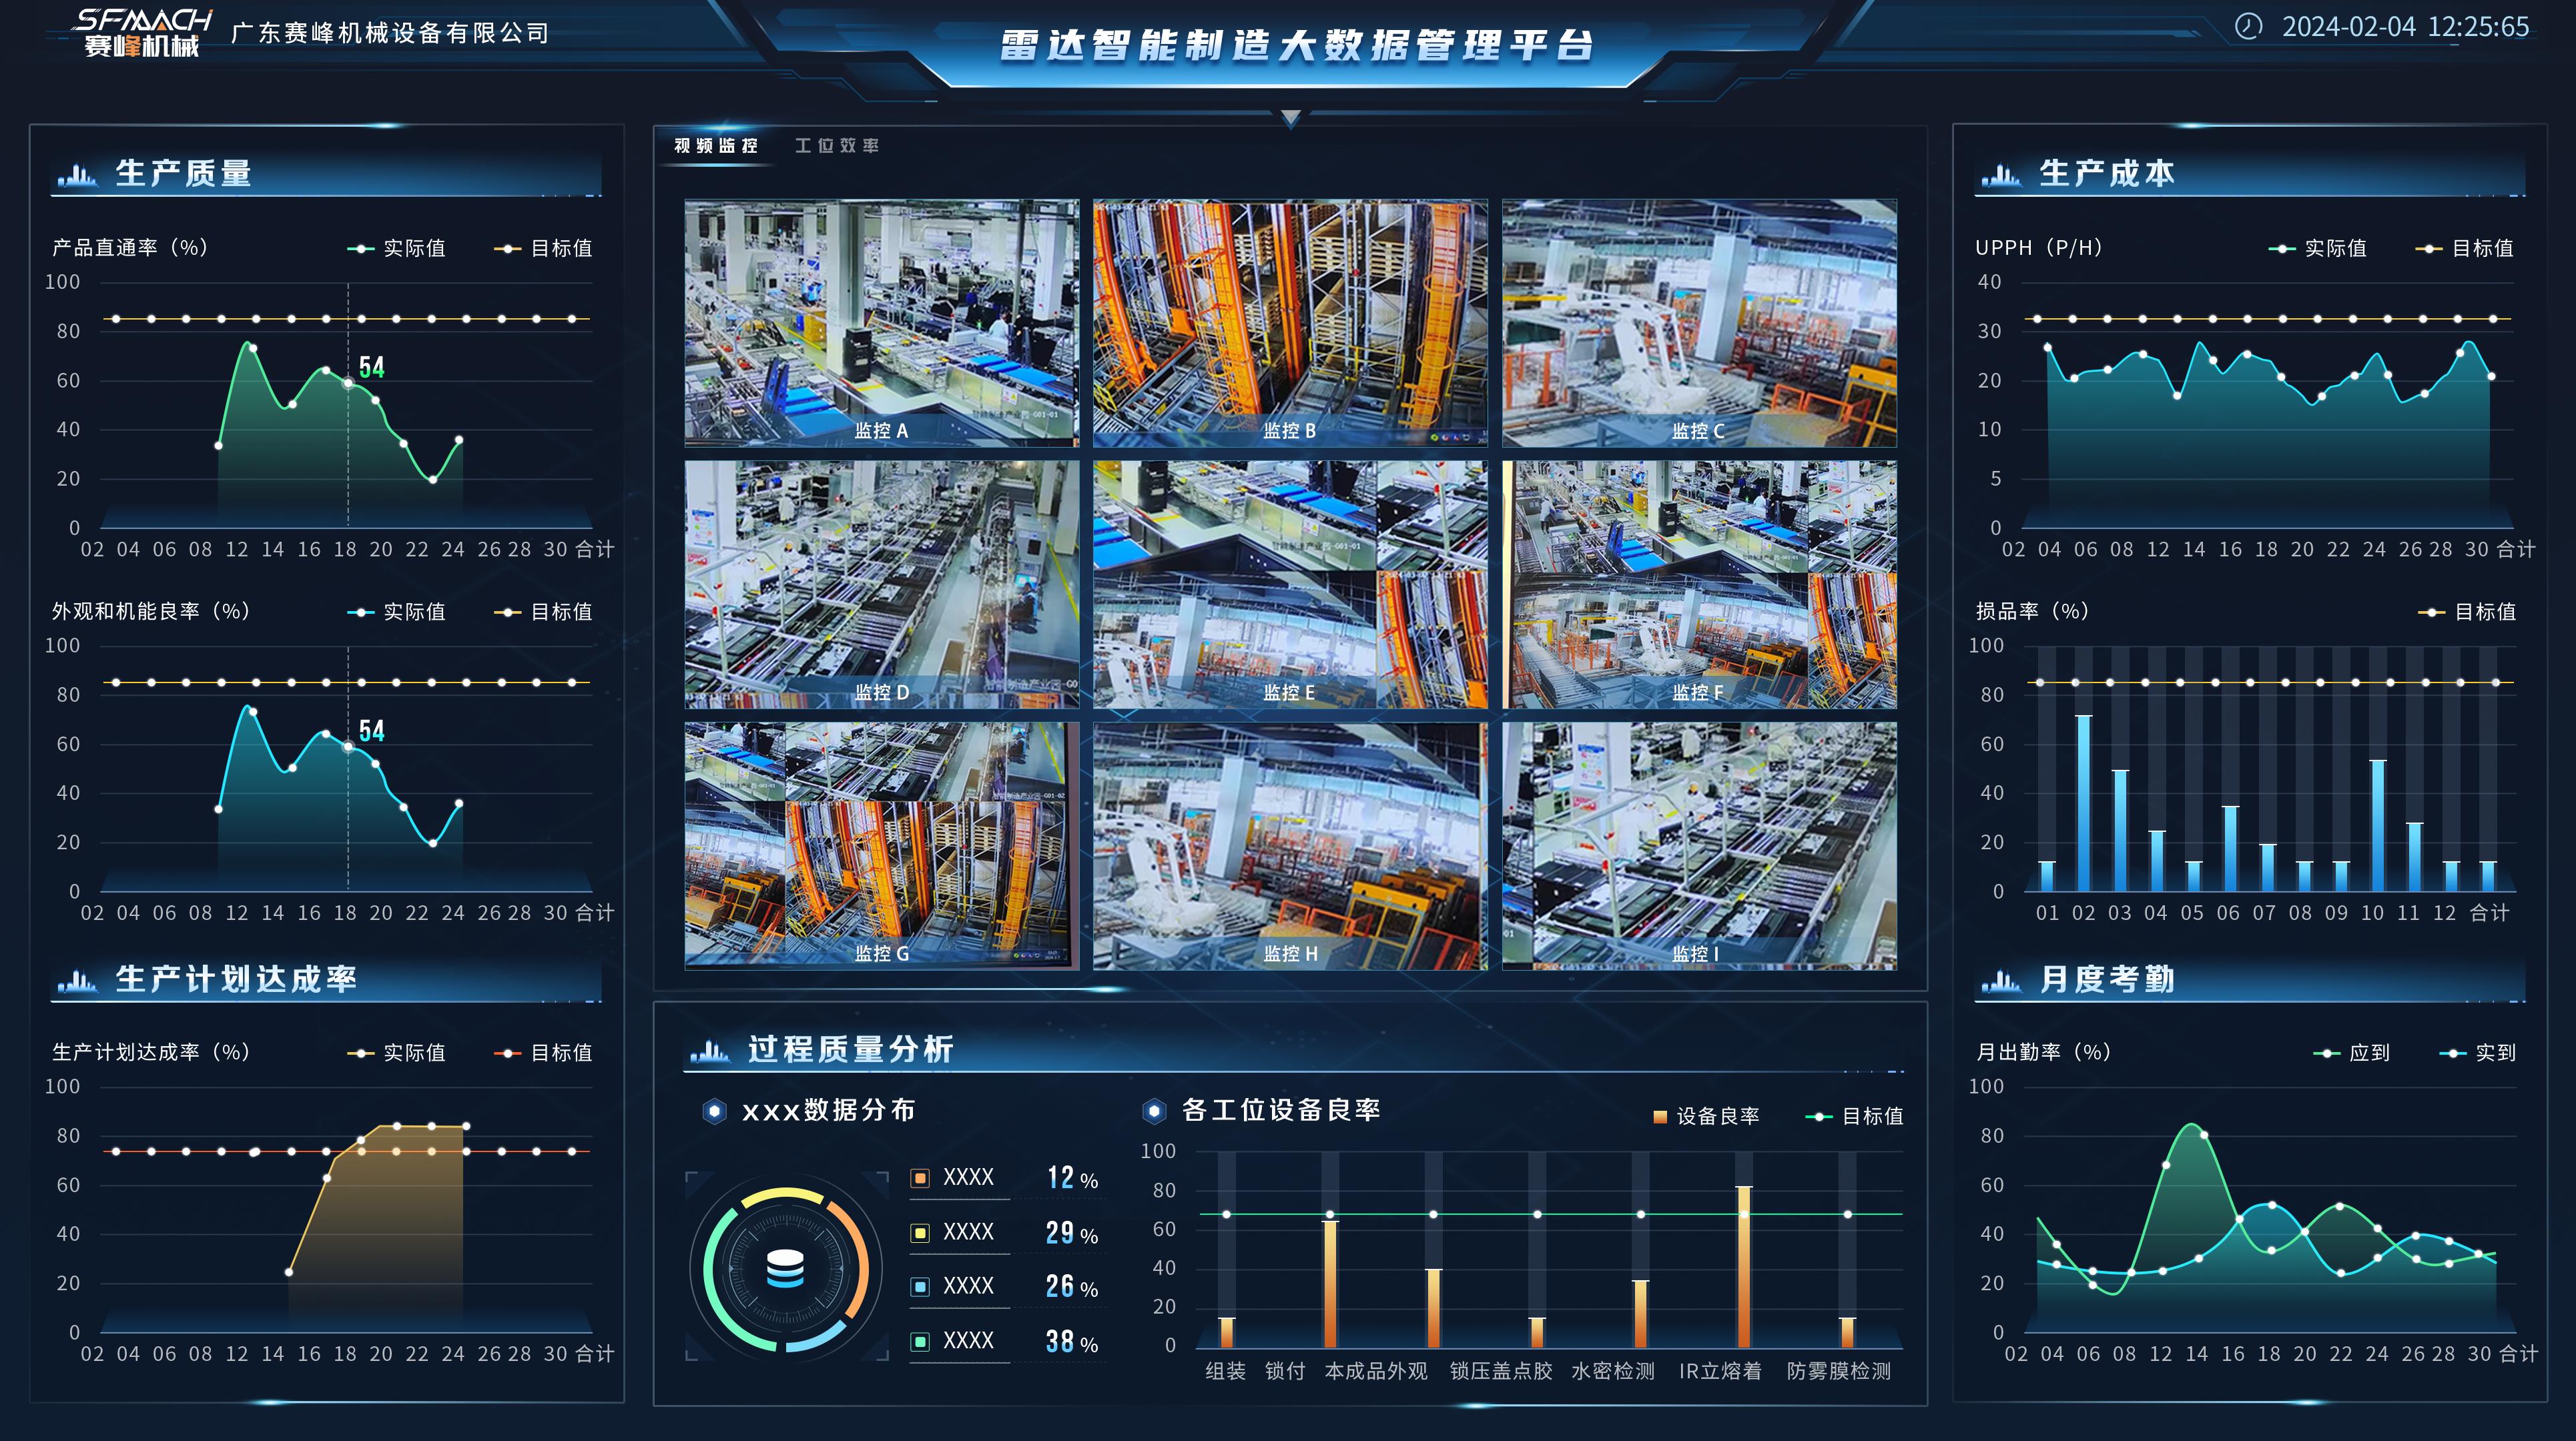This screenshot has height=1441, width=2576.
Task: Click the orange swatch for 12% entry
Action: coord(920,1178)
